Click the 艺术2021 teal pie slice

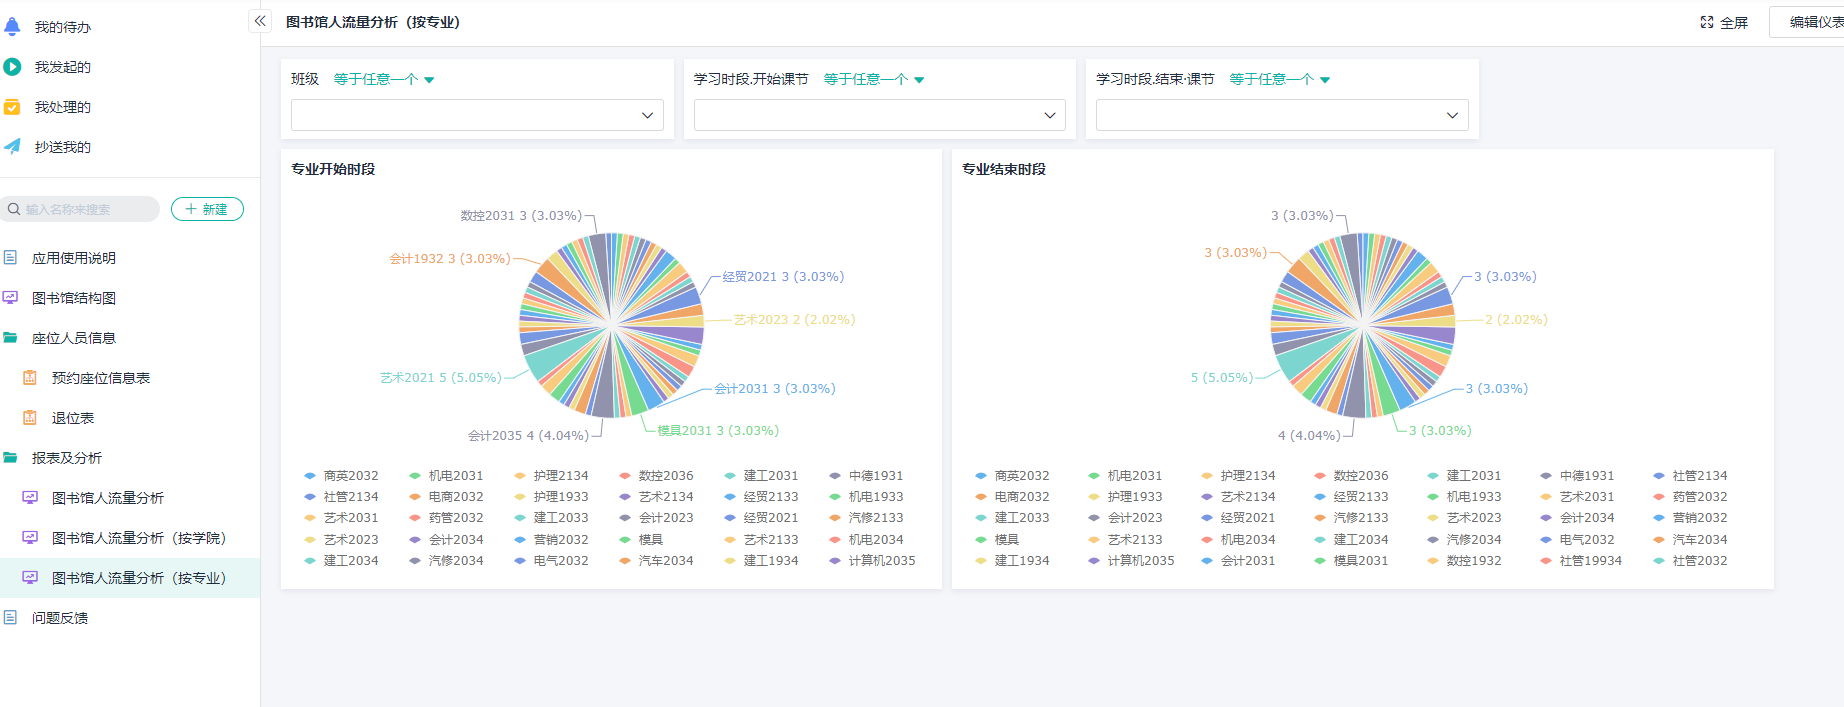(x=545, y=364)
